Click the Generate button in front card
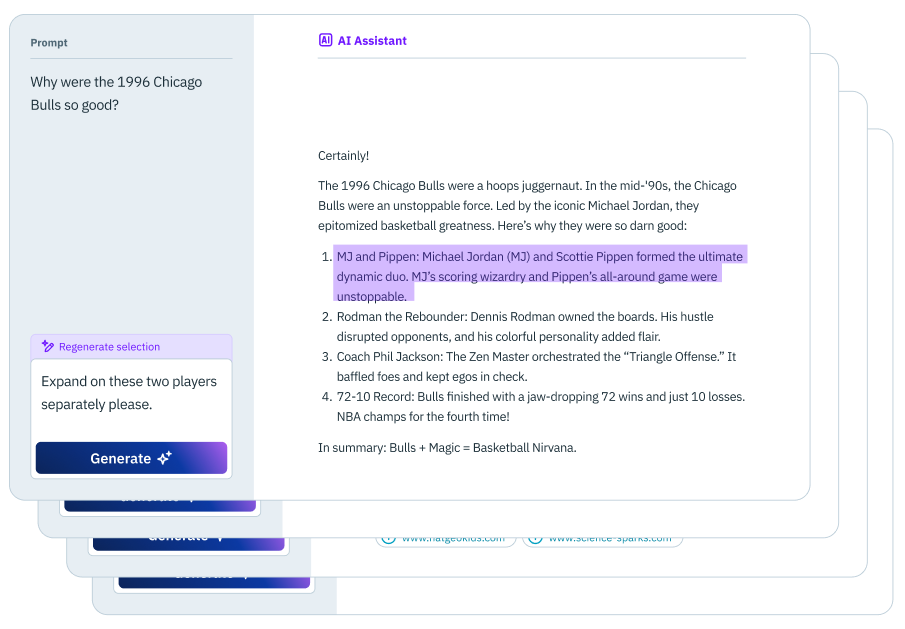This screenshot has width=905, height=629. [131, 458]
